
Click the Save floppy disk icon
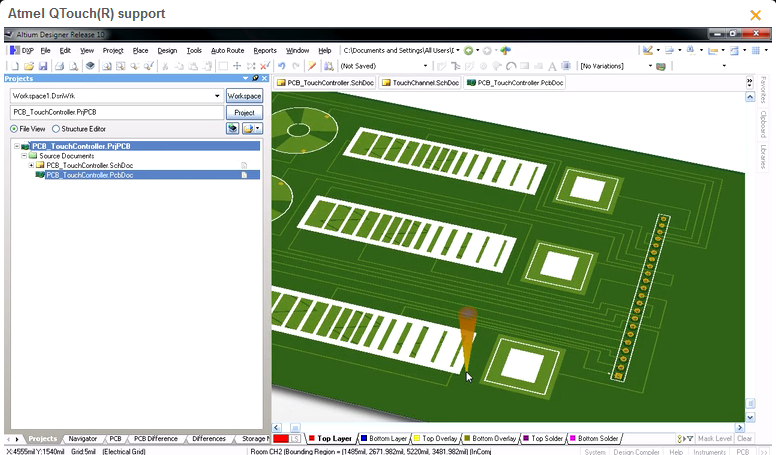tap(43, 66)
